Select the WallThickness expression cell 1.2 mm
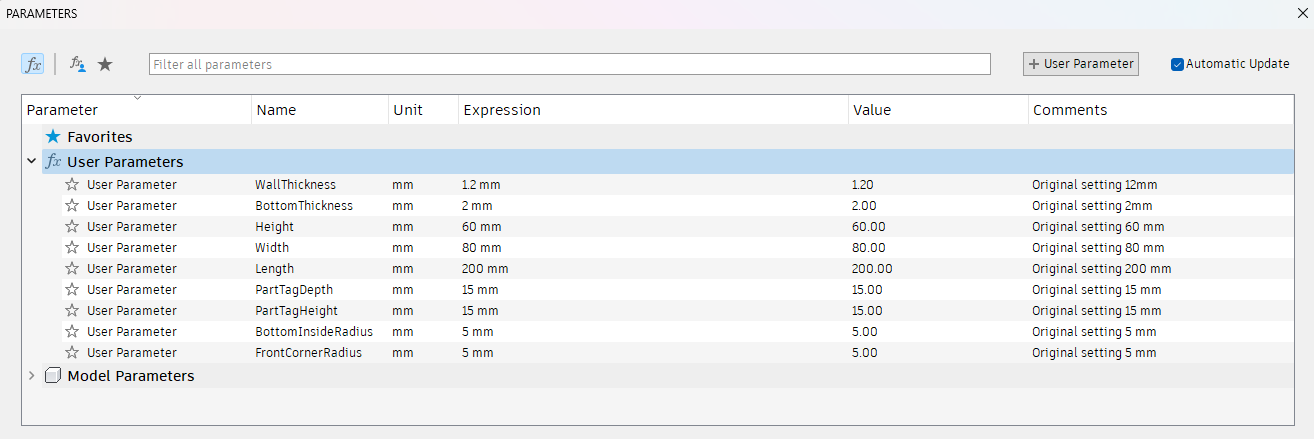The image size is (1314, 439). 481,185
